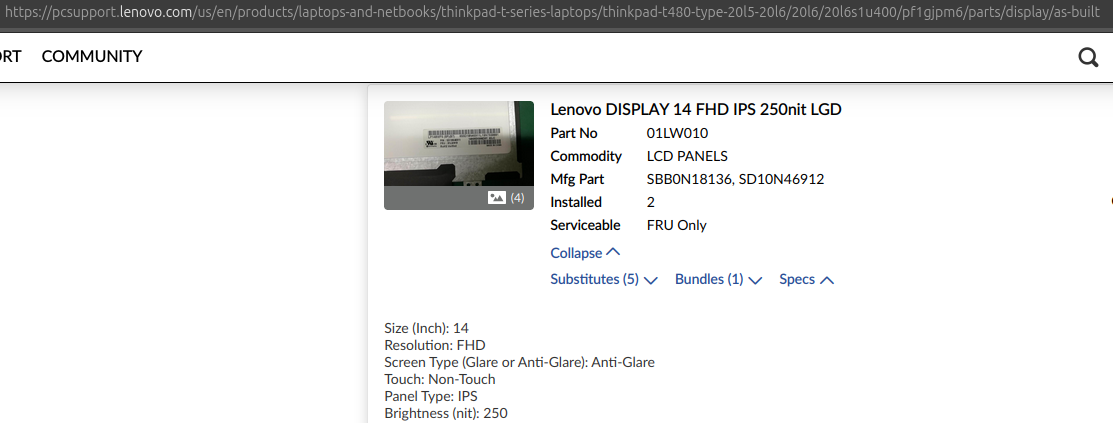1113x423 pixels.
Task: Click the Lenovo DISPLAY 14 FHD title
Action: [x=696, y=109]
